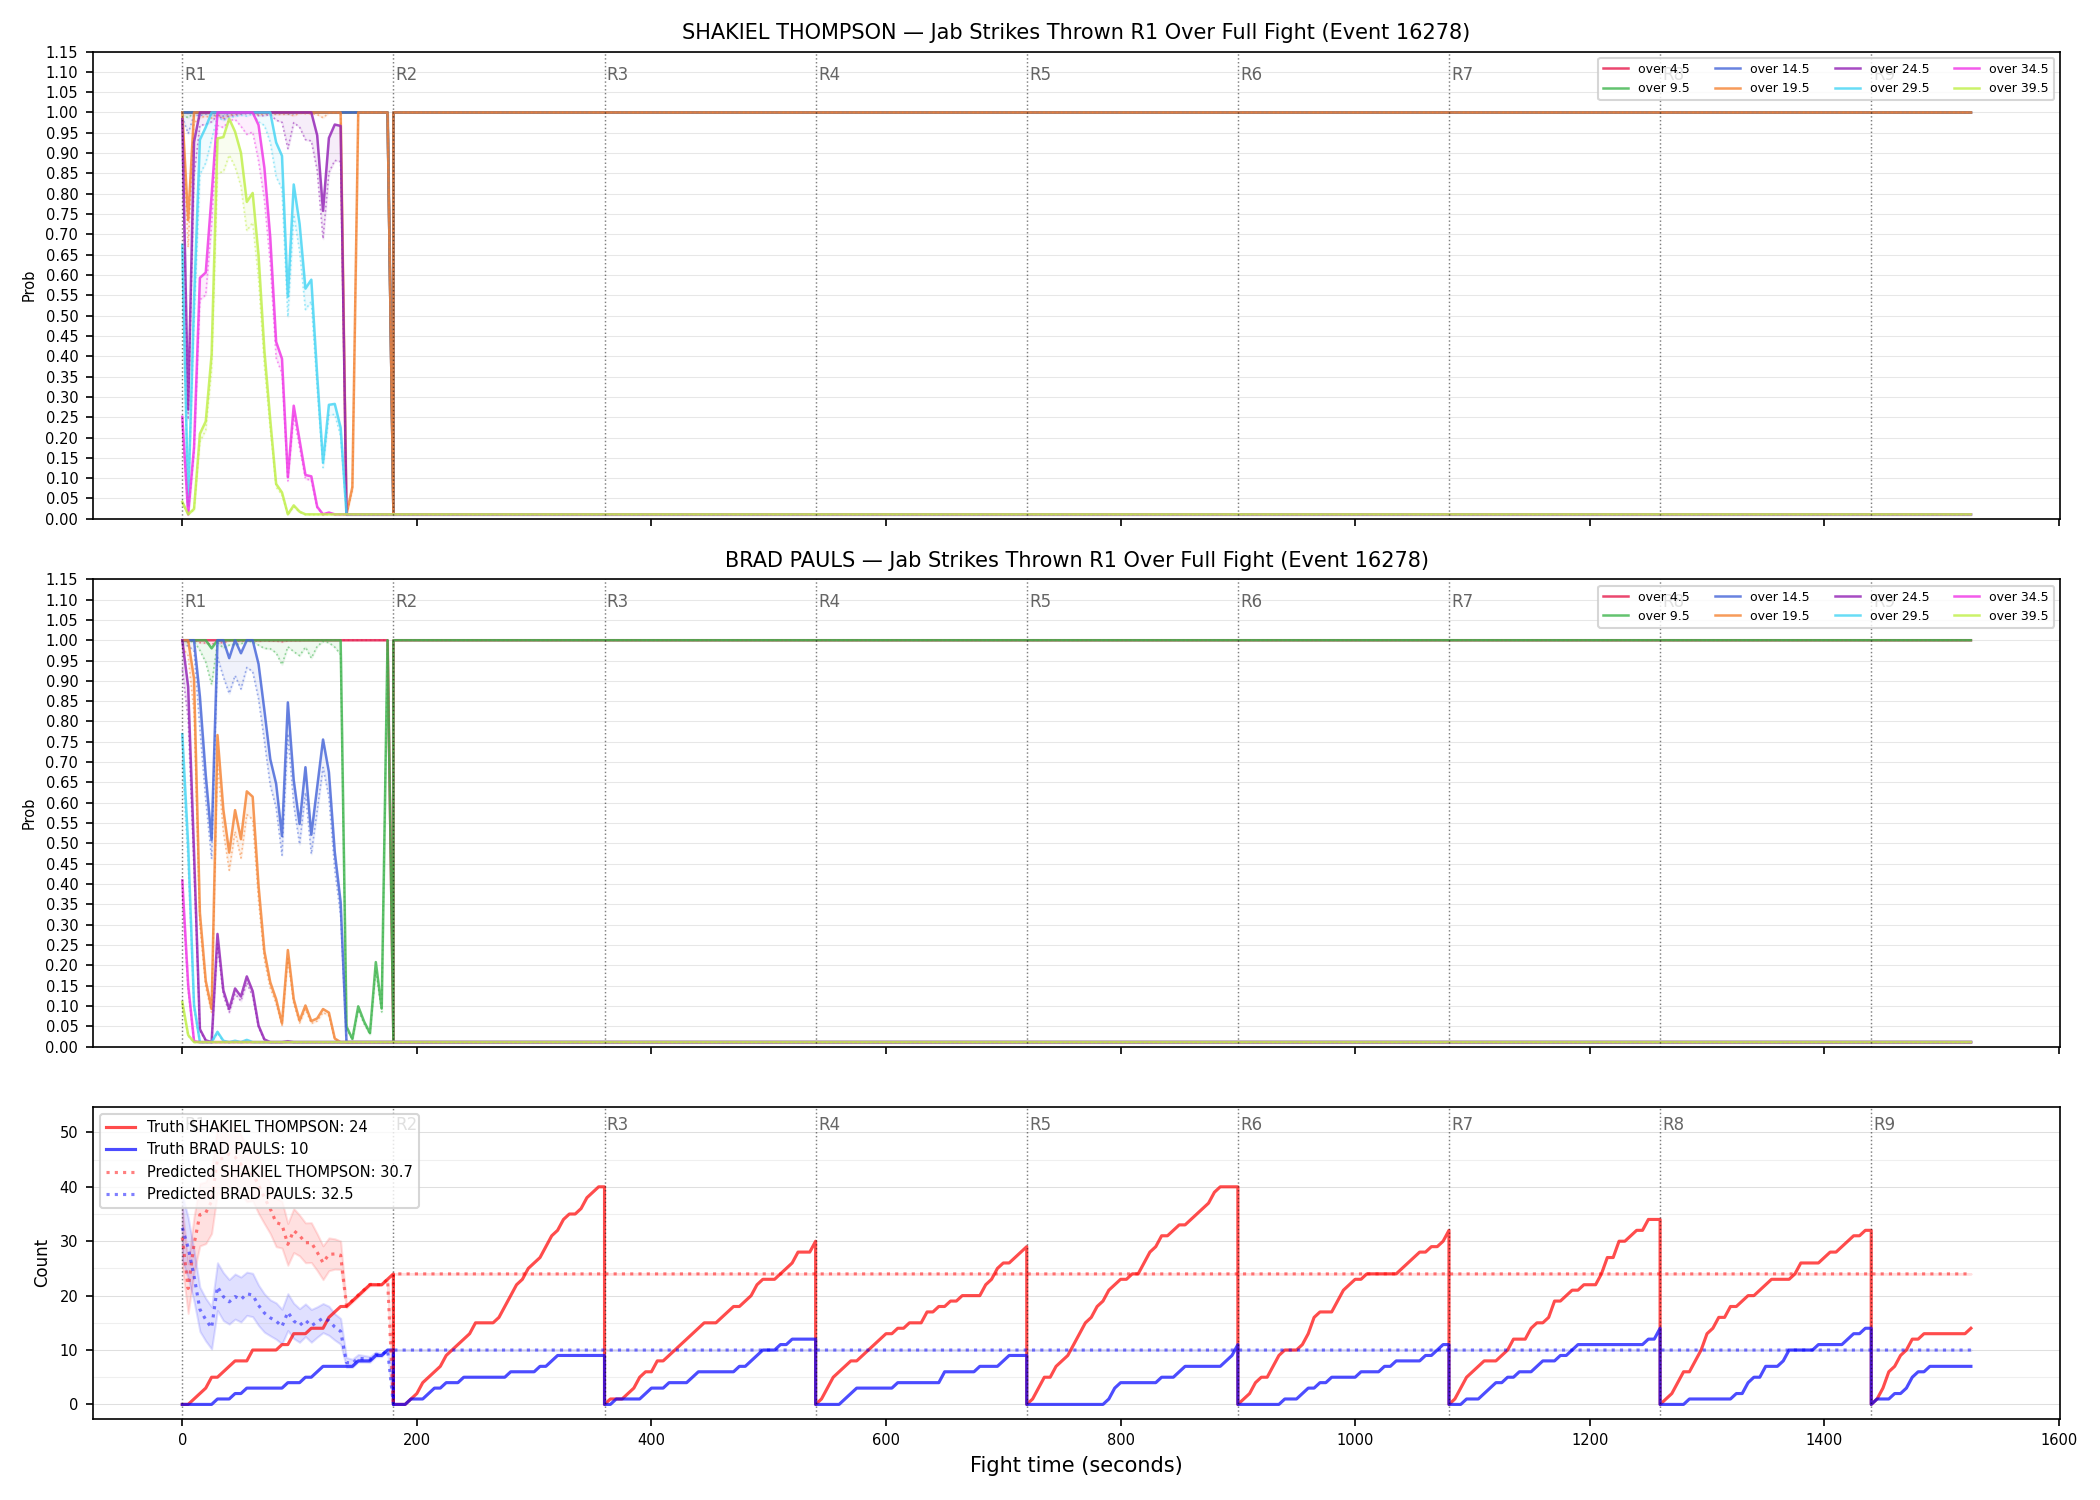Click 'Predicted BRAD PAULS: 32.5' legend entry
2100x1500 pixels.
click(229, 1194)
